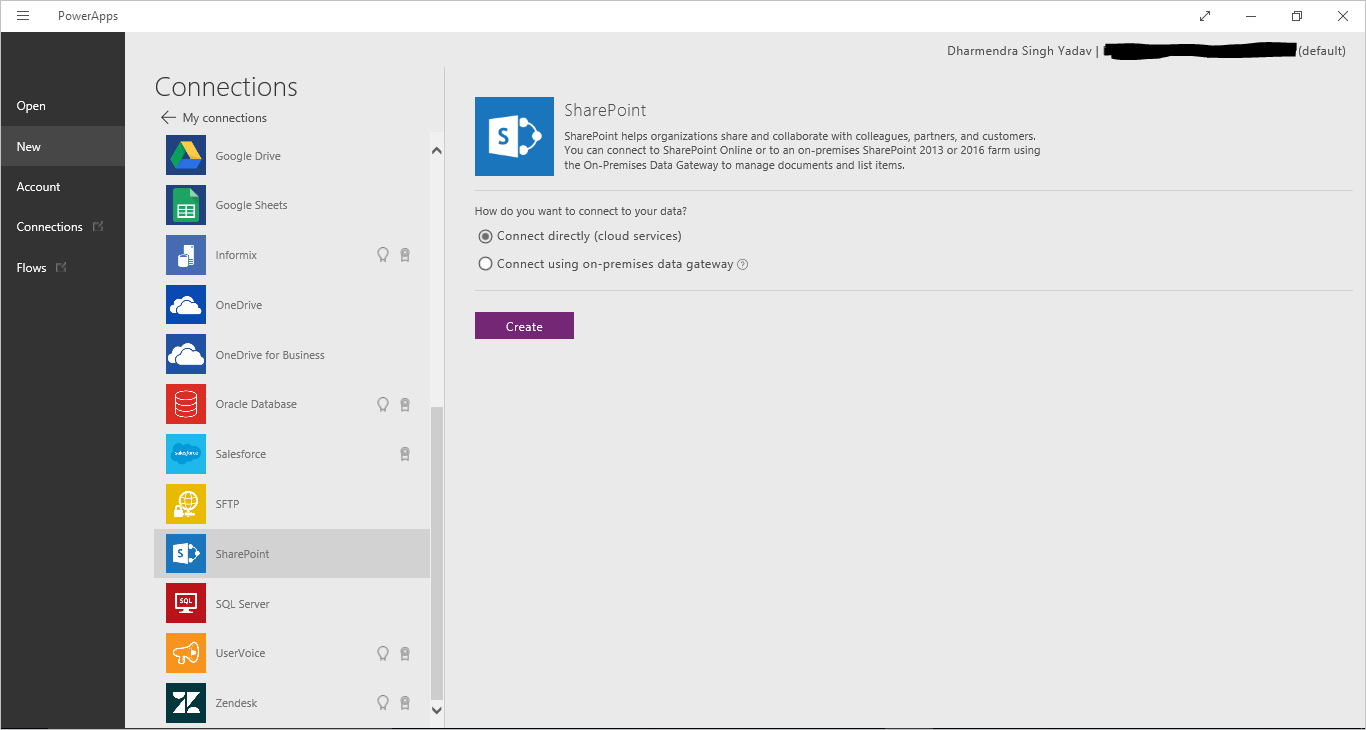Select the SQL Server label
The image size is (1366, 730).
[243, 604]
